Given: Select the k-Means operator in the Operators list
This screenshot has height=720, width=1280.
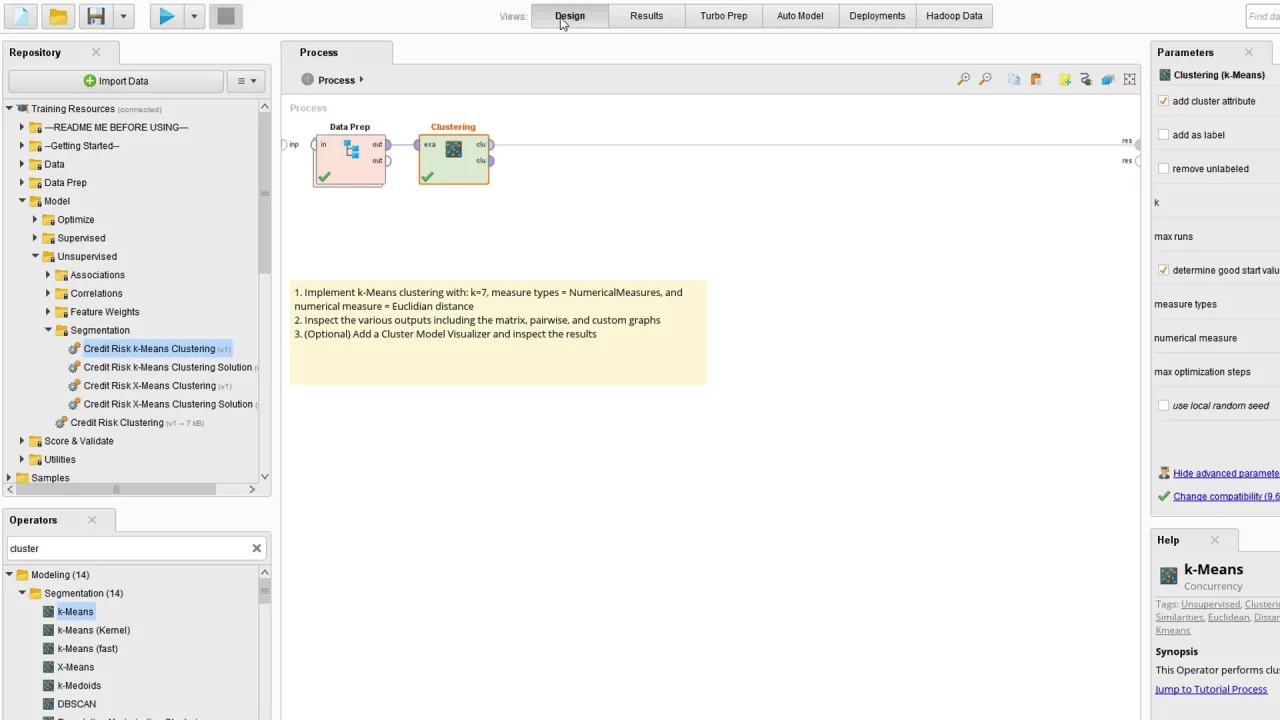Looking at the screenshot, I should [x=75, y=612].
